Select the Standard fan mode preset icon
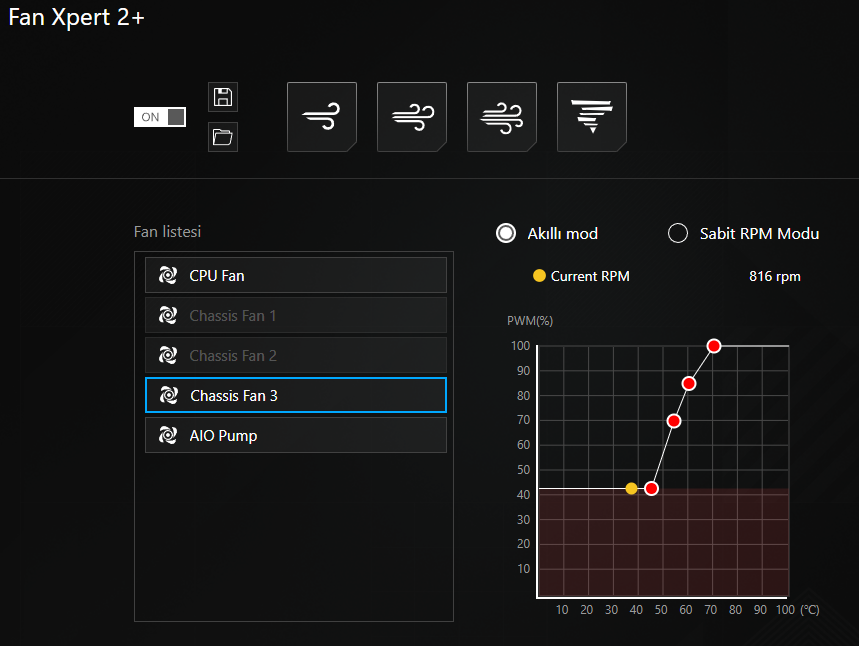Screen dimensions: 859x646 (x=412, y=117)
